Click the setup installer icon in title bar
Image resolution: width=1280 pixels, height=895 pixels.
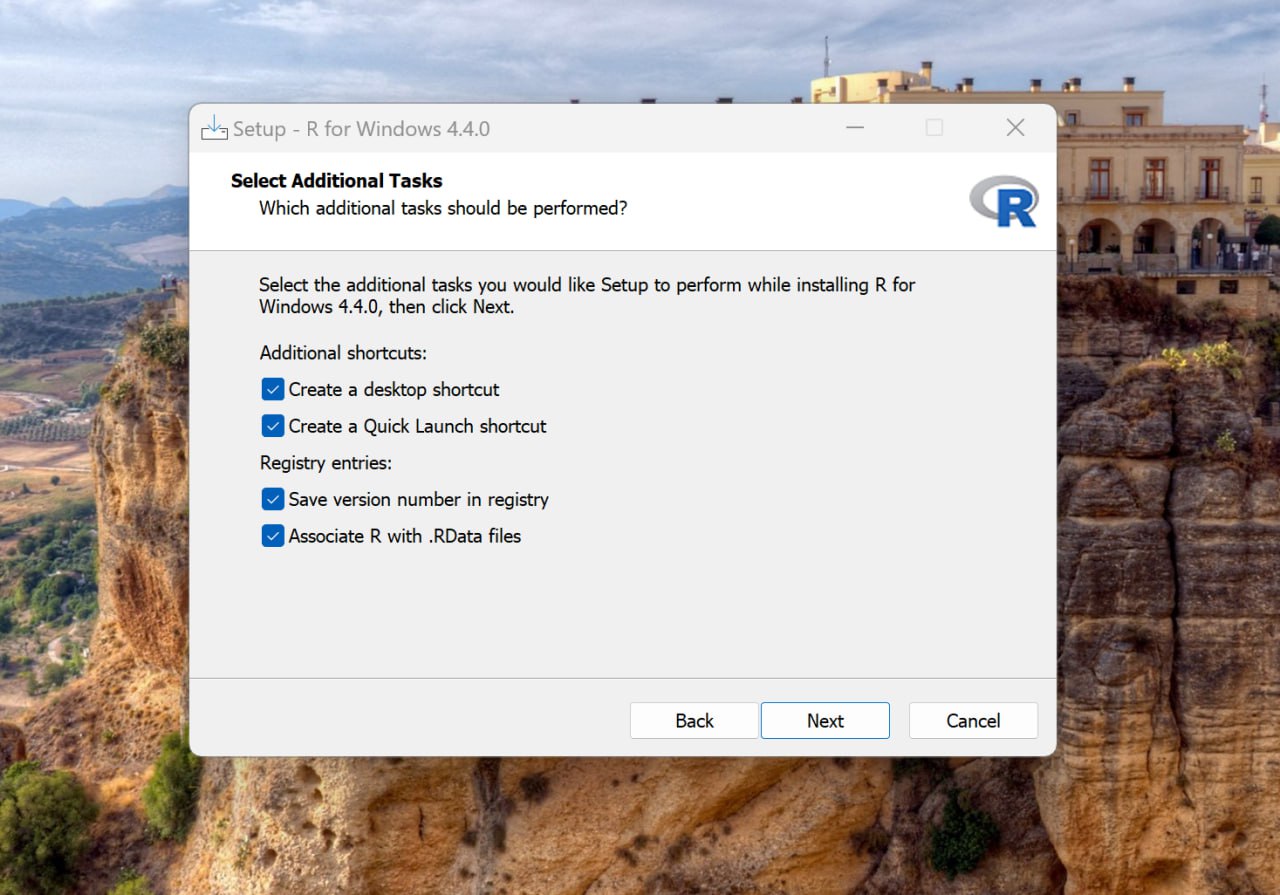pyautogui.click(x=214, y=128)
